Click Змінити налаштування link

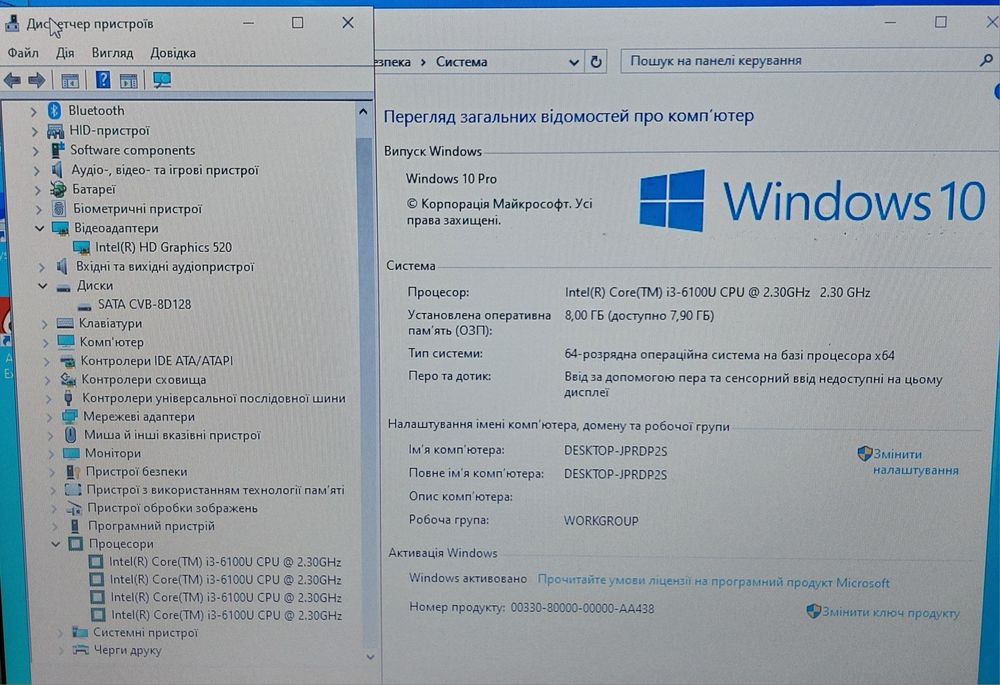tap(915, 462)
